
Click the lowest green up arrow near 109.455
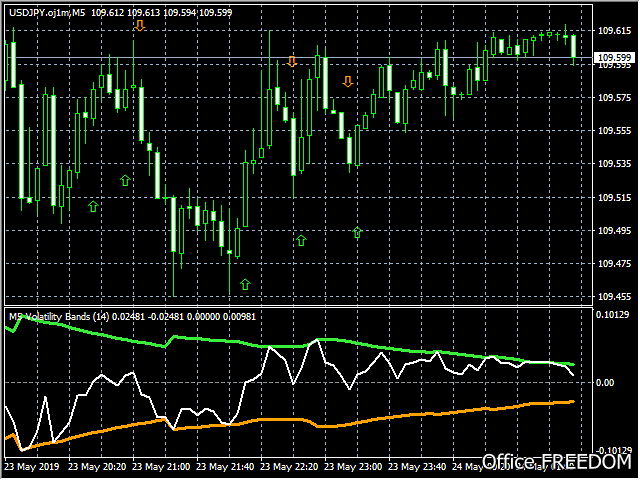coord(244,284)
